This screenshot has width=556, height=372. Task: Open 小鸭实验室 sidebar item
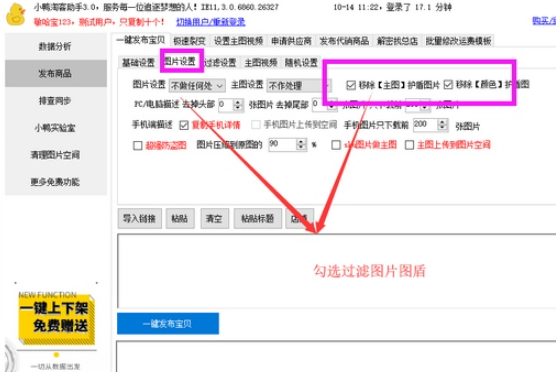[x=55, y=128]
